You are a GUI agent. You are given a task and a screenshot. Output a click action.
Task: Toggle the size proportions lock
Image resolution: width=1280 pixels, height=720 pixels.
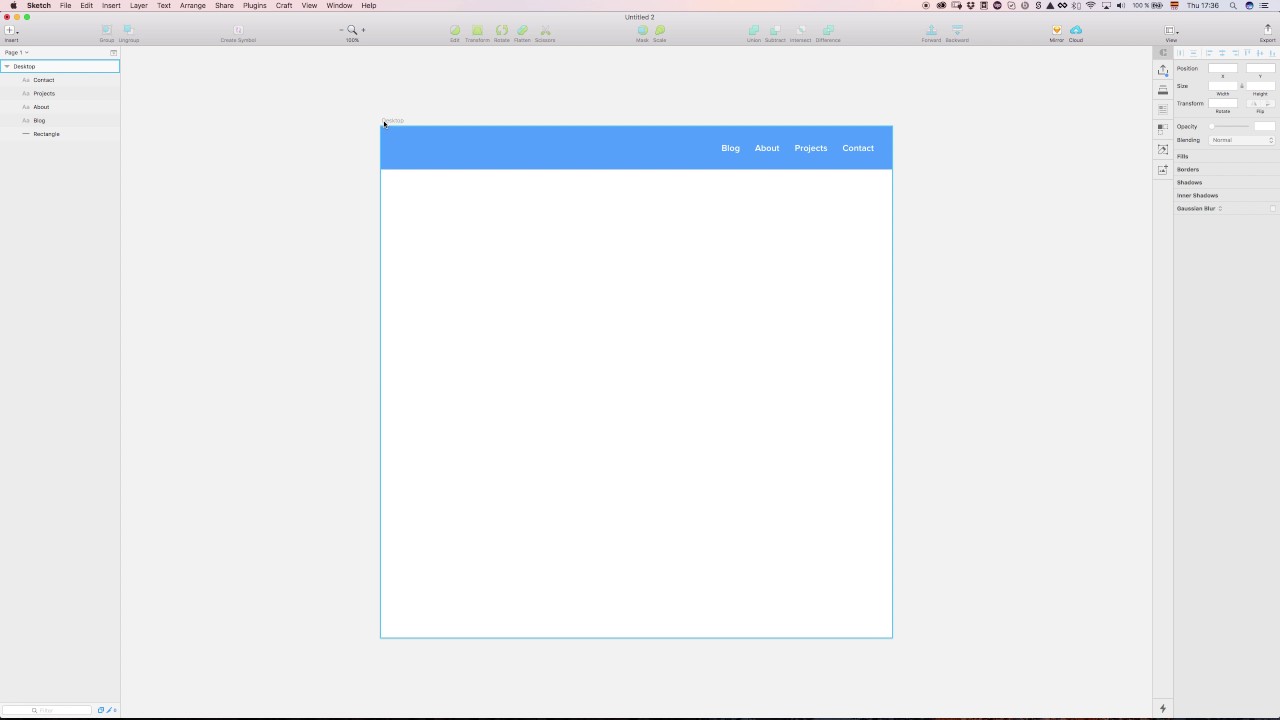click(1241, 86)
